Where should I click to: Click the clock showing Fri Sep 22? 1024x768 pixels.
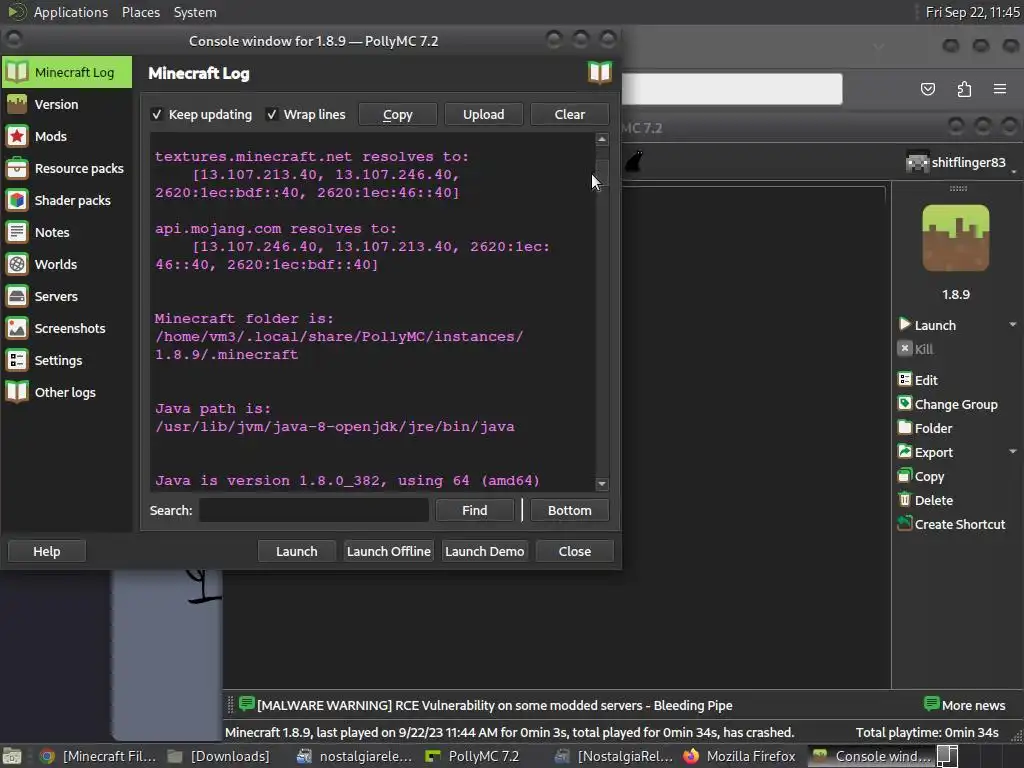coord(973,12)
